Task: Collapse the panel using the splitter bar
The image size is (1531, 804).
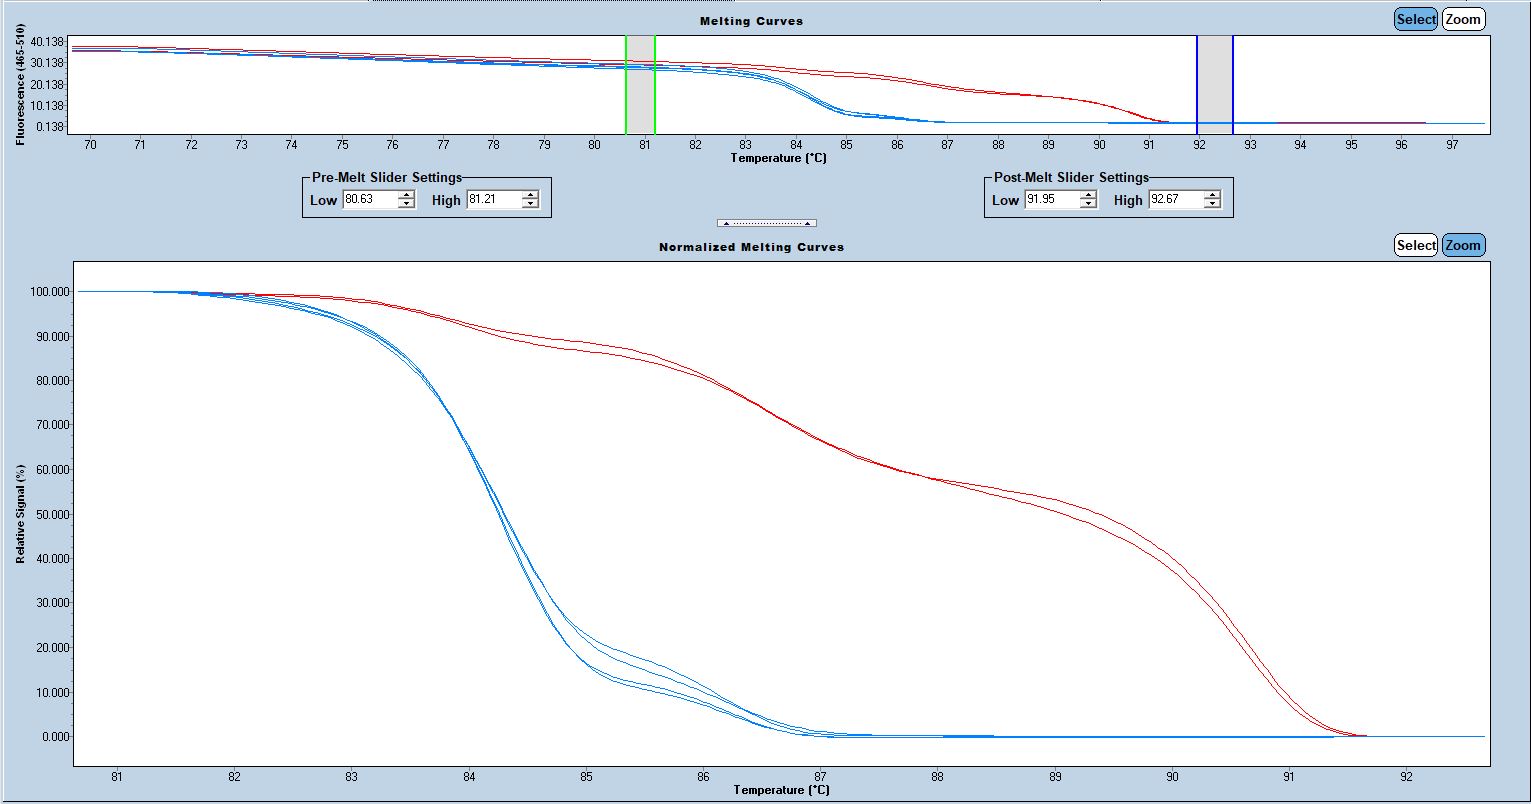Action: (766, 223)
